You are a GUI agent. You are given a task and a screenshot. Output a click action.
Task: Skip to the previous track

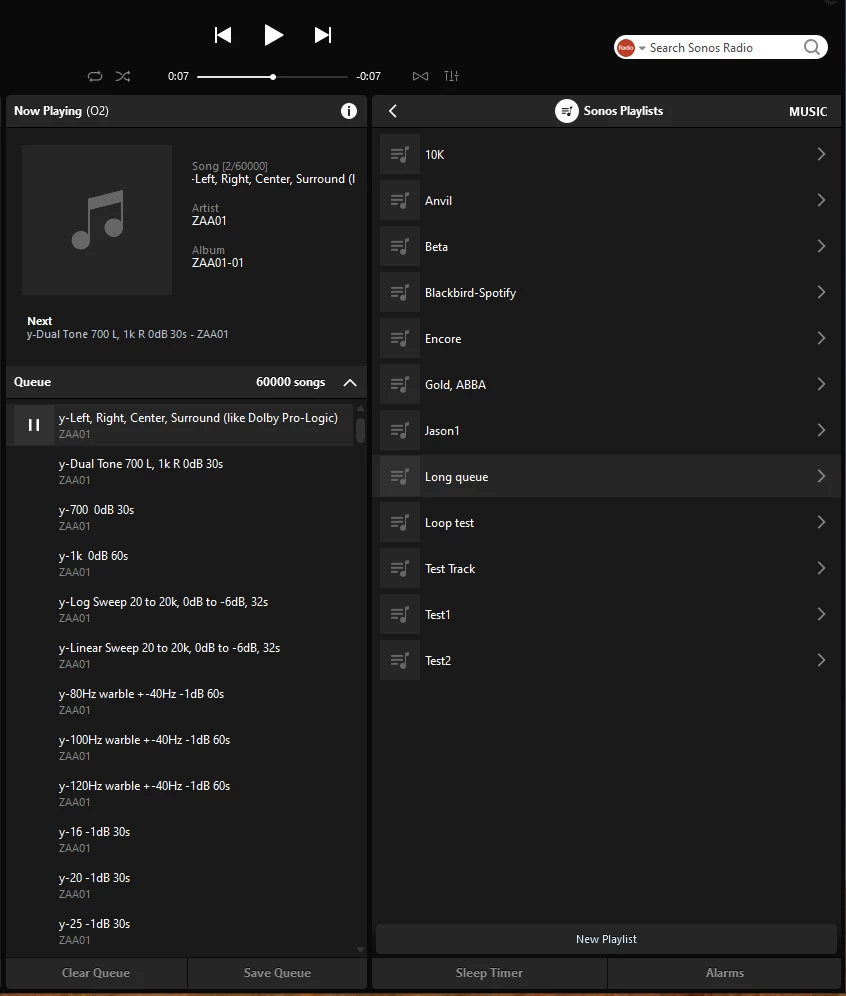pos(223,35)
